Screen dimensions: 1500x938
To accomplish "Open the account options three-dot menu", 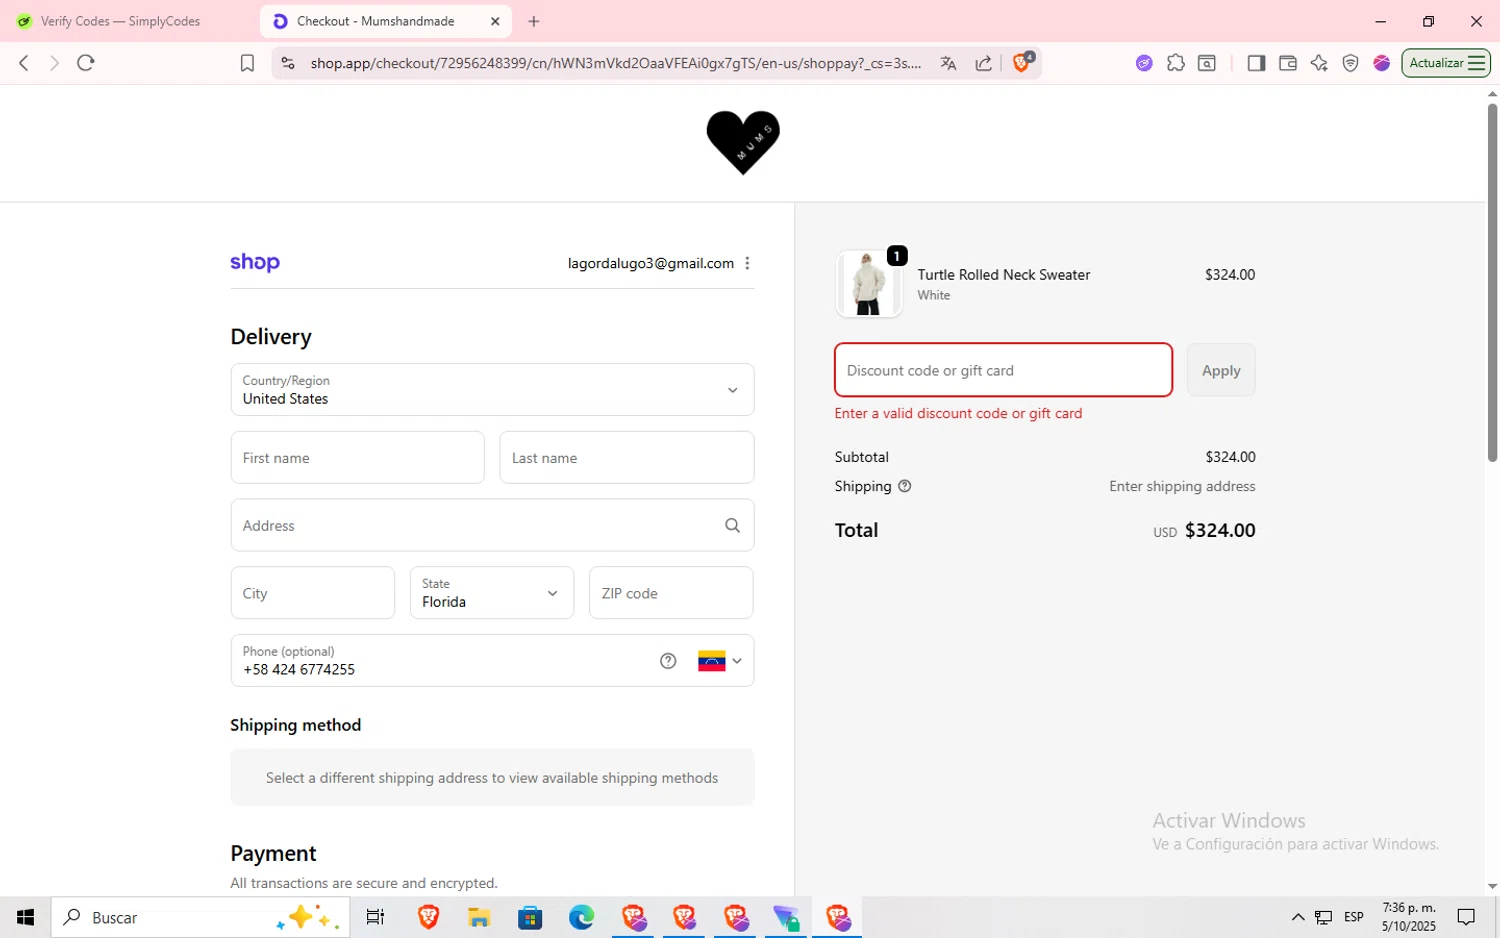I will pos(747,263).
